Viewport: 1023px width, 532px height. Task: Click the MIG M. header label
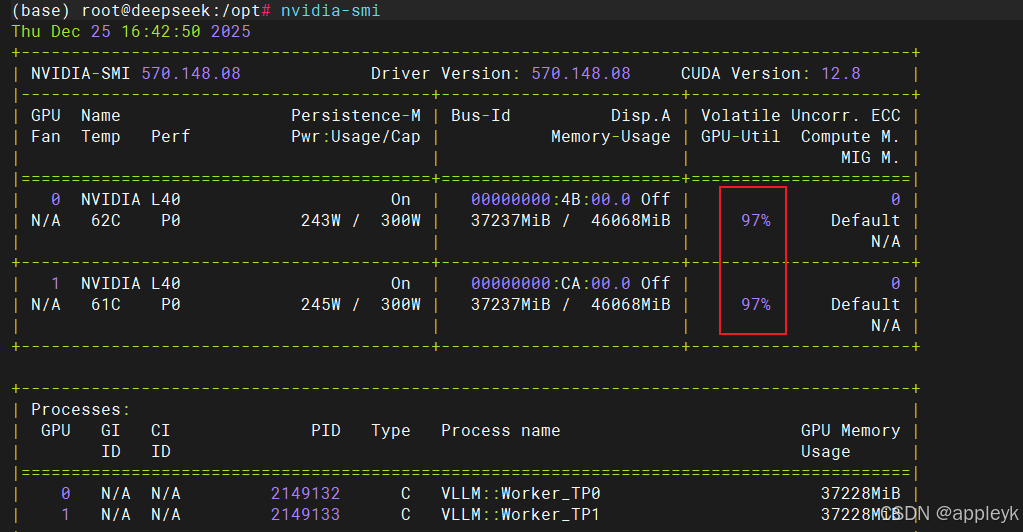click(871, 157)
